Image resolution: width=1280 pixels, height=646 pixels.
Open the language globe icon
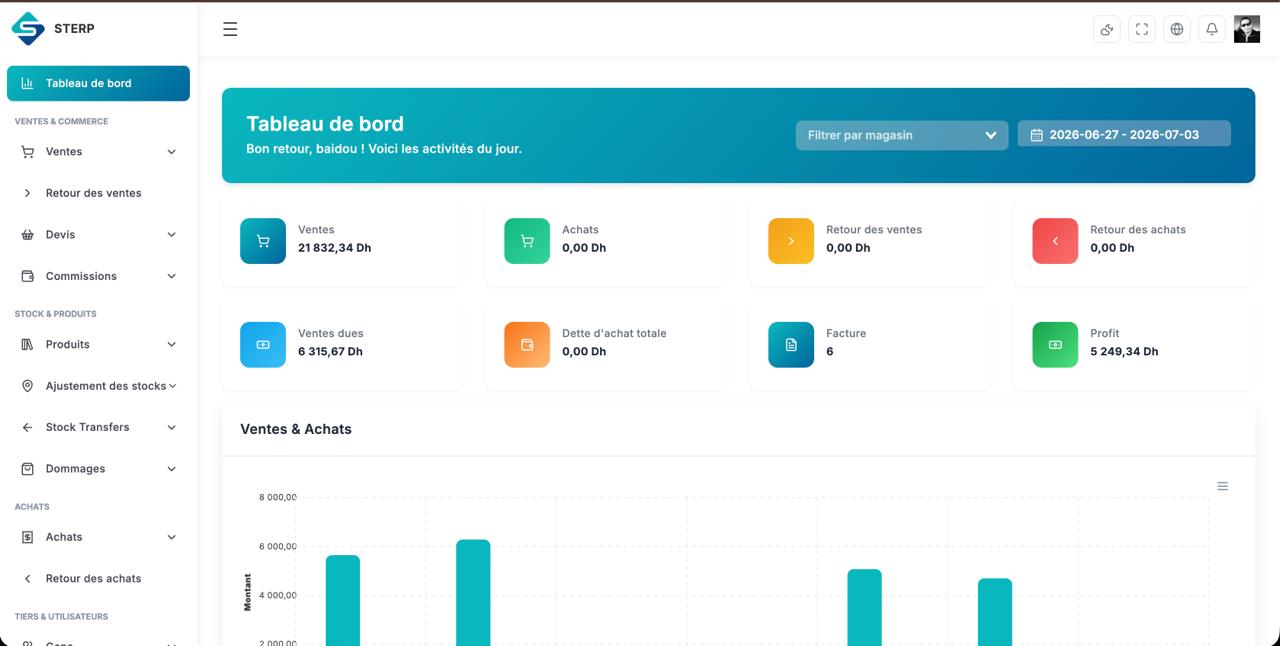coord(1177,29)
